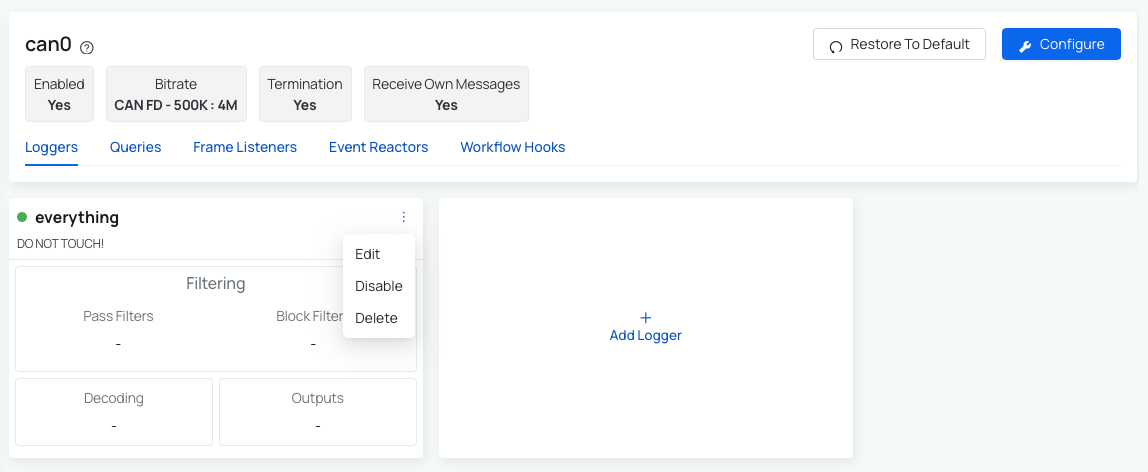
Task: Show the Workflow Hooks tab
Action: 512,147
